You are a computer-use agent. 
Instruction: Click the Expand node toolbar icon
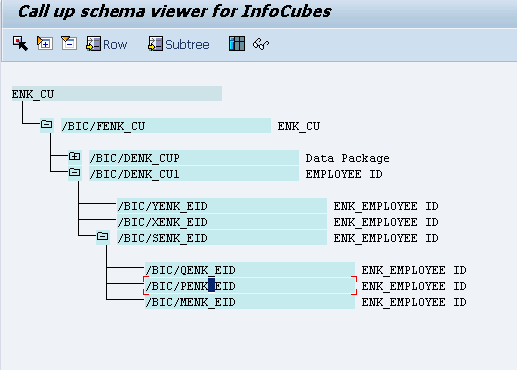45,43
